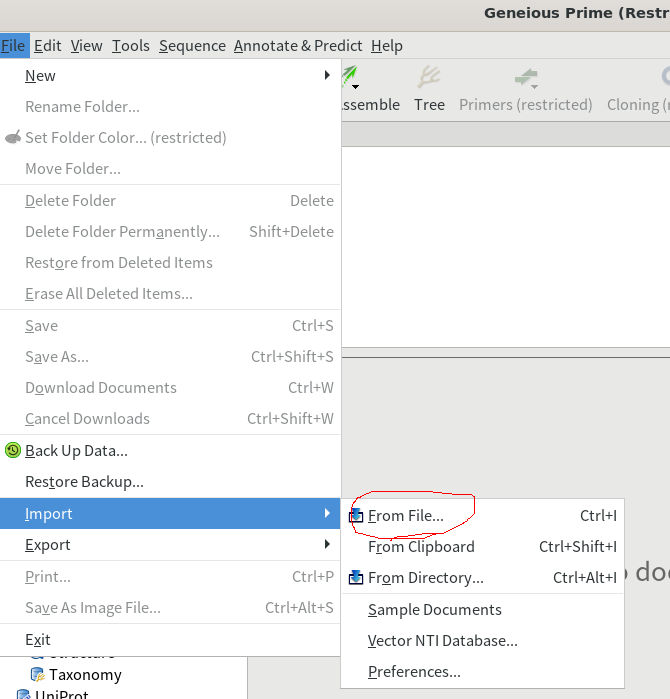This screenshot has height=699, width=670.
Task: Click Set Folder Color... (restricted) entry
Action: click(x=170, y=138)
